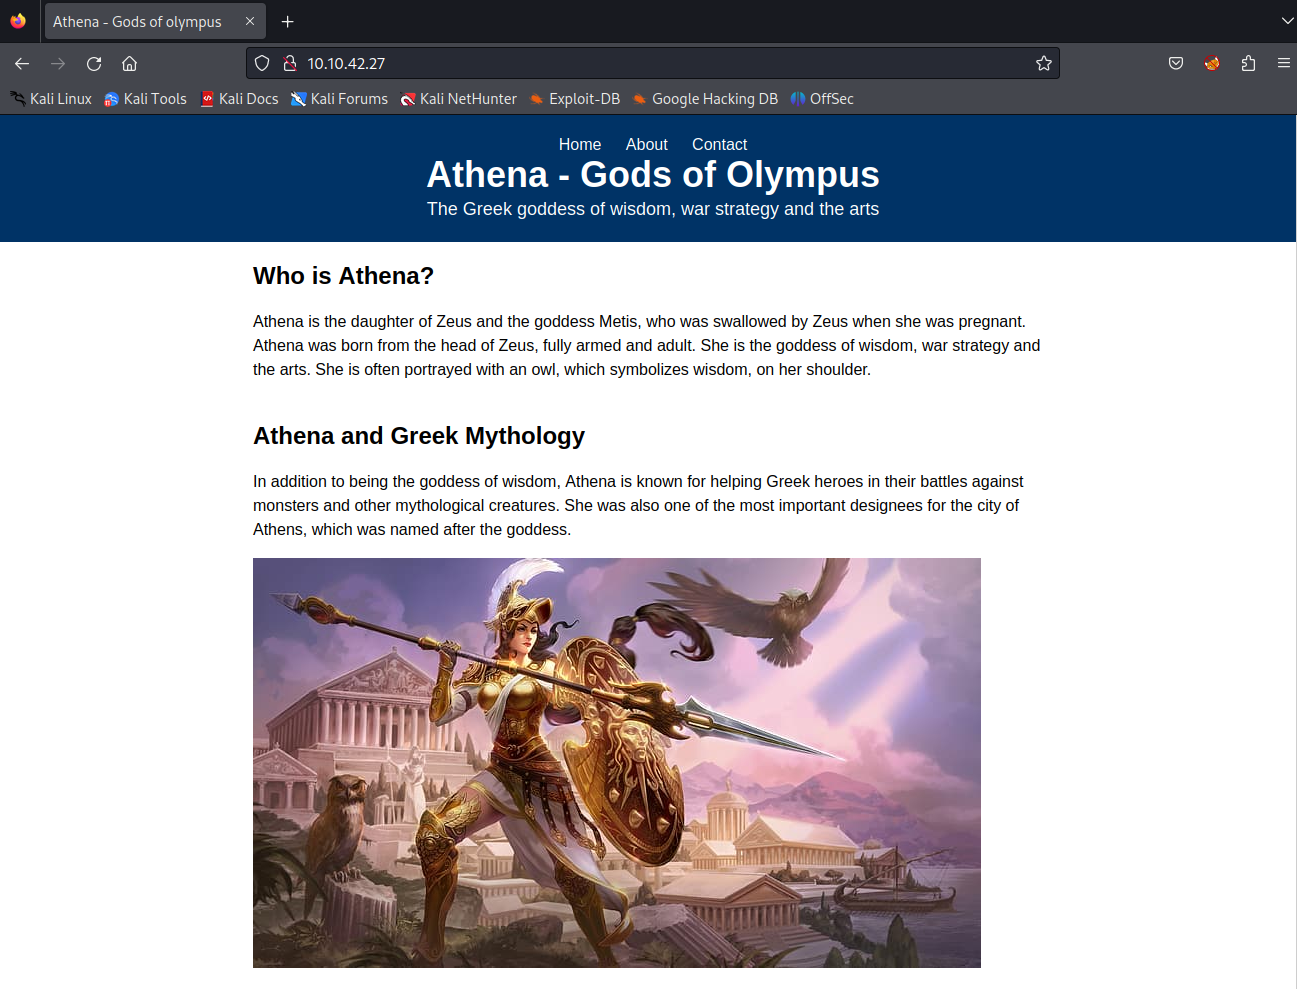This screenshot has height=989, width=1297.
Task: Open the Kali Docs bookmark
Action: [x=240, y=99]
